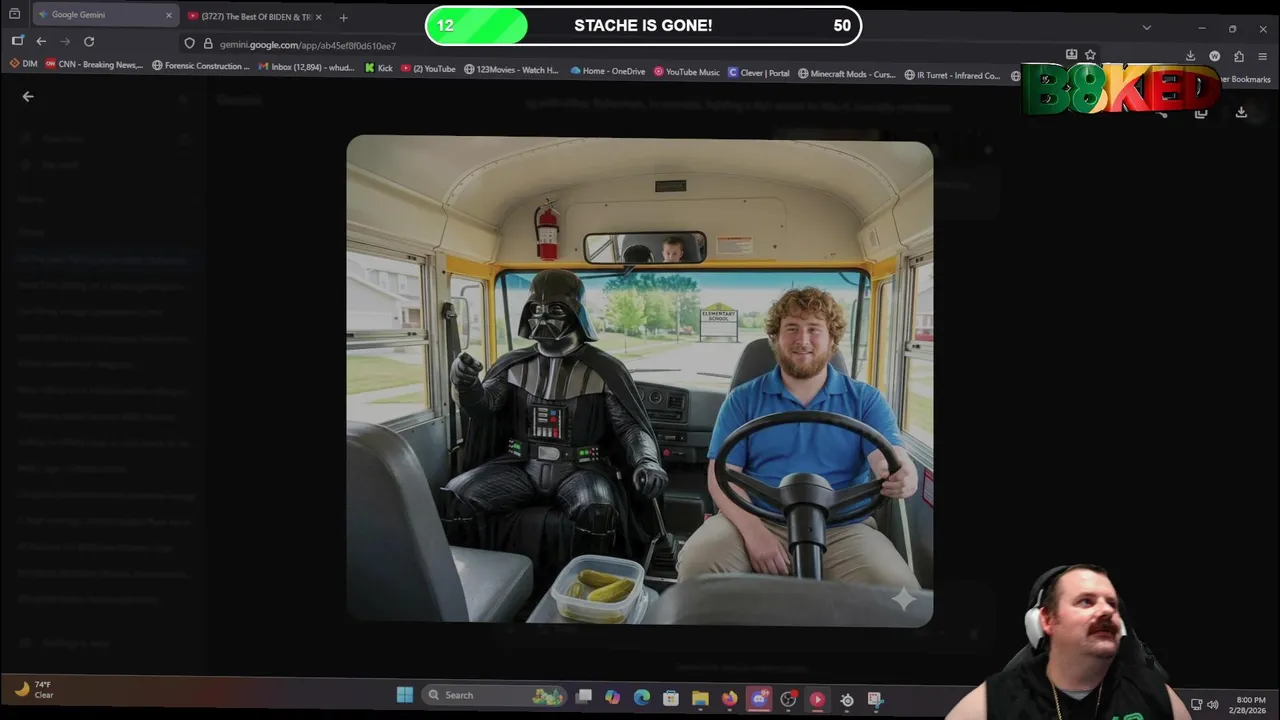Click the browser back arrow
This screenshot has height=720, width=1280.
tap(41, 41)
